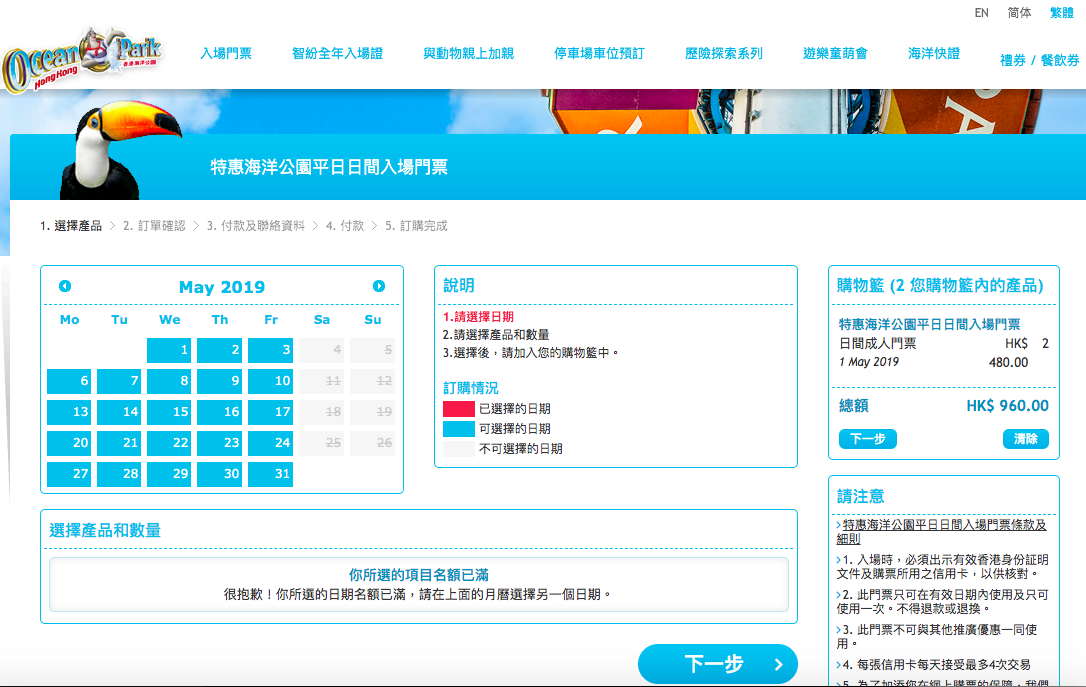Select May 27 on the calendar
The height and width of the screenshot is (687, 1086).
69,474
